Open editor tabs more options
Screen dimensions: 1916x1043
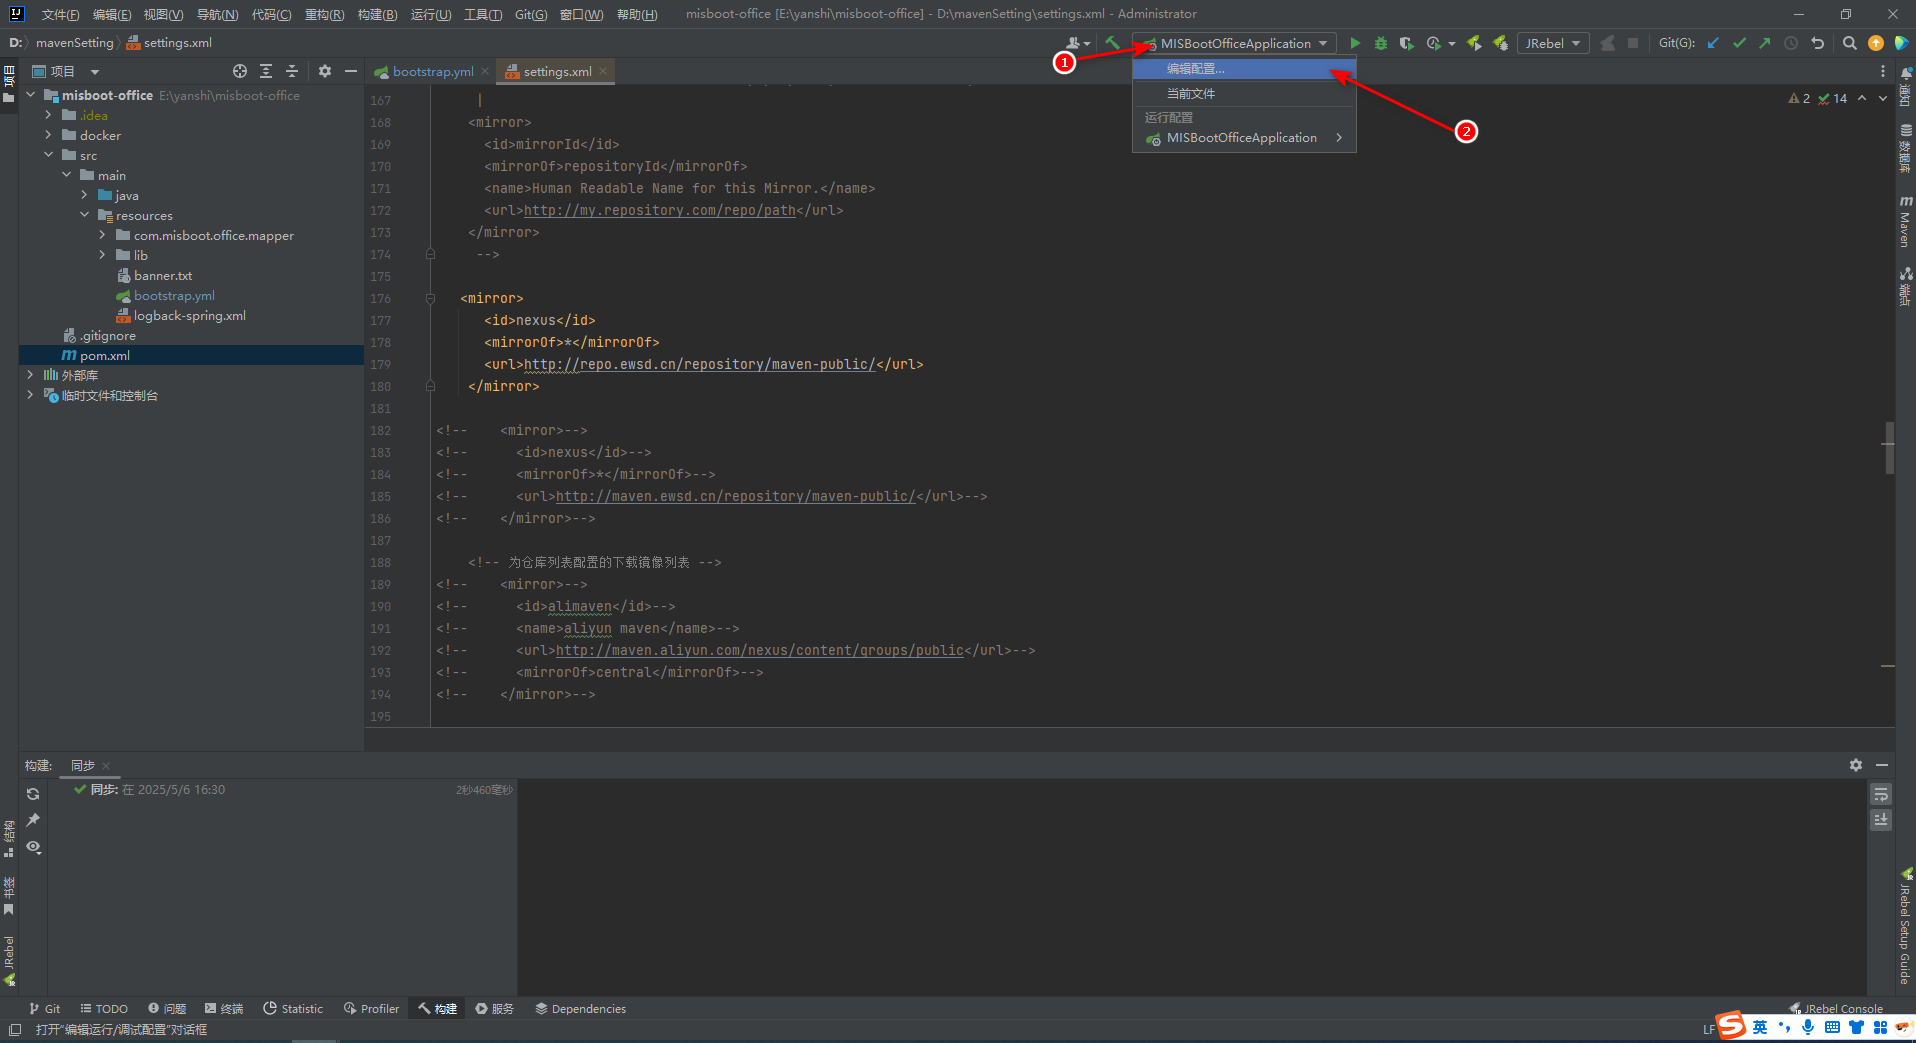[1882, 71]
